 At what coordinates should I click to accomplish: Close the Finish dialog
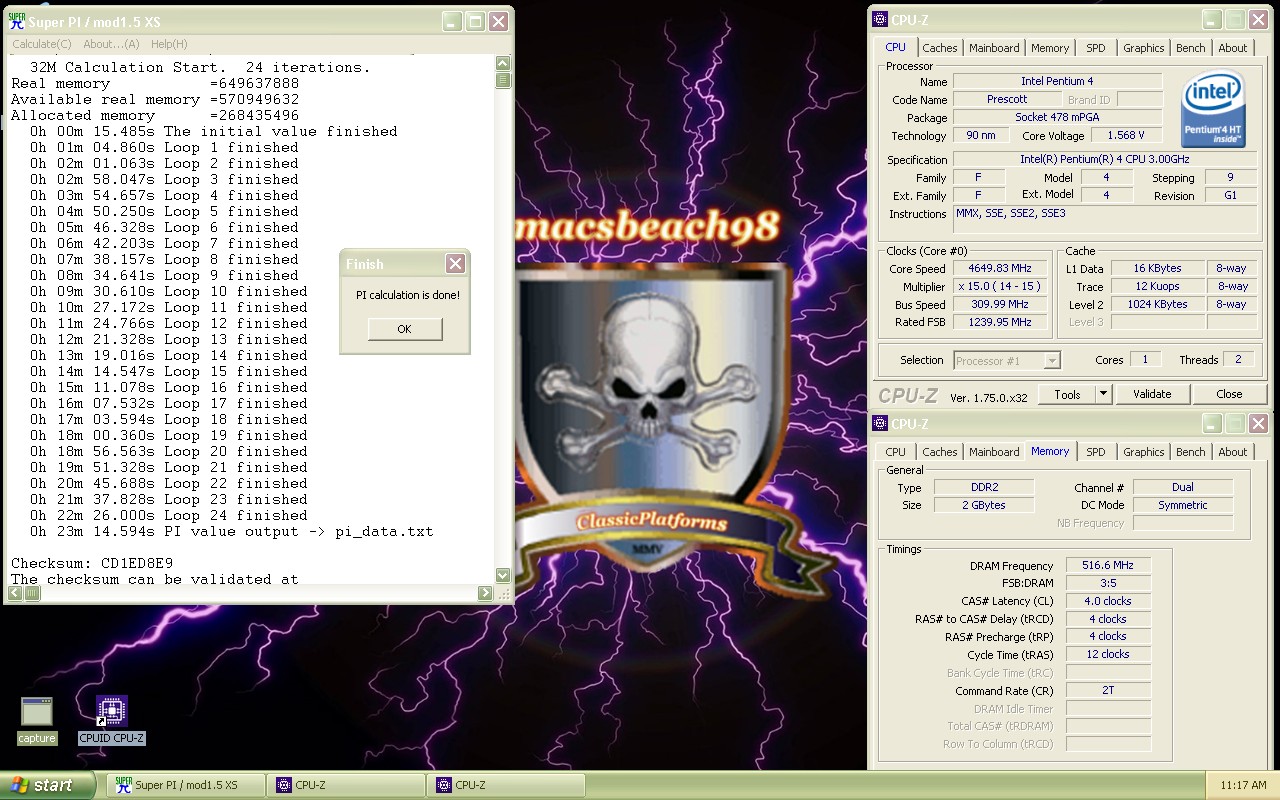tap(455, 264)
